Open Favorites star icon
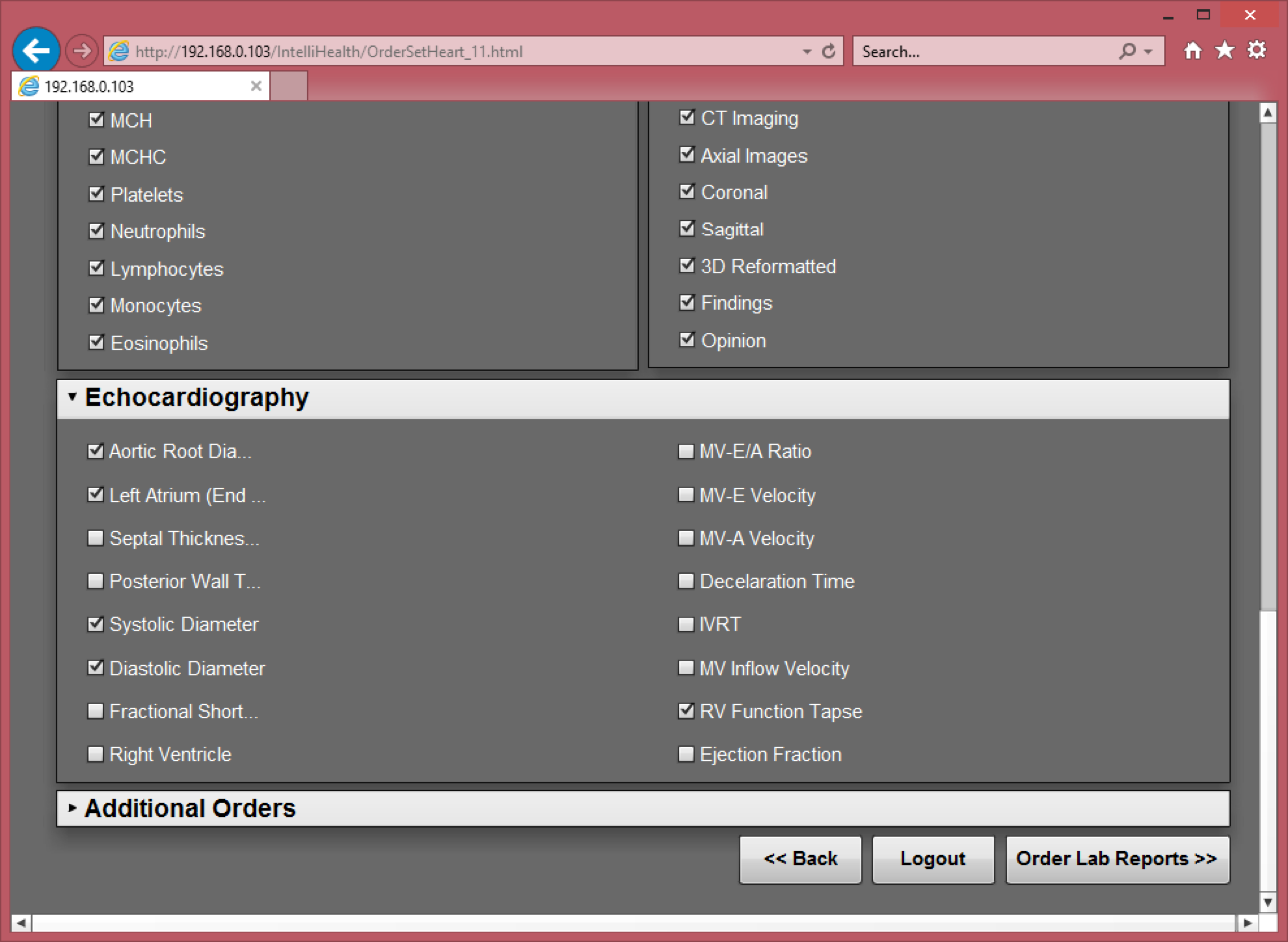Viewport: 1288px width, 942px height. pyautogui.click(x=1224, y=51)
